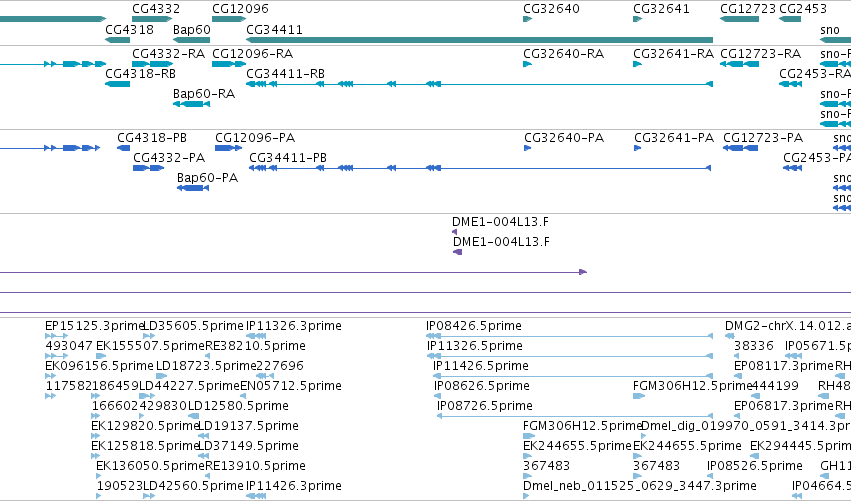
Task: Select the EP15125.3prime EST label
Action: click(94, 326)
